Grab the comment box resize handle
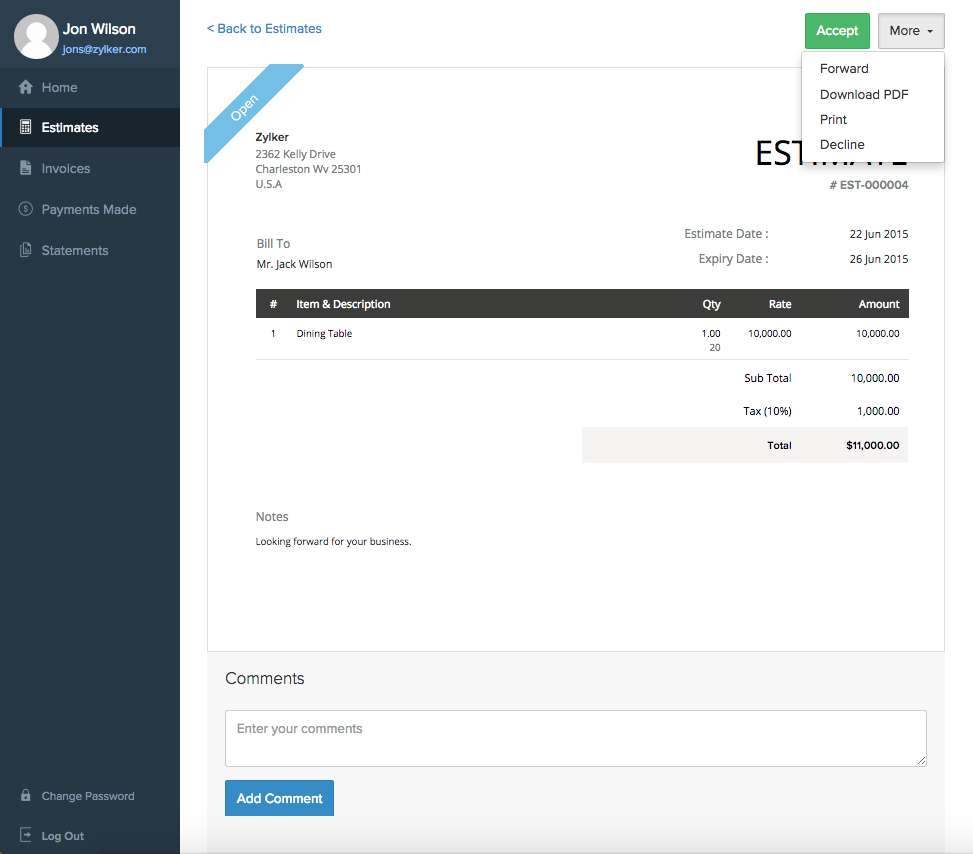The image size is (973, 854). tap(921, 761)
